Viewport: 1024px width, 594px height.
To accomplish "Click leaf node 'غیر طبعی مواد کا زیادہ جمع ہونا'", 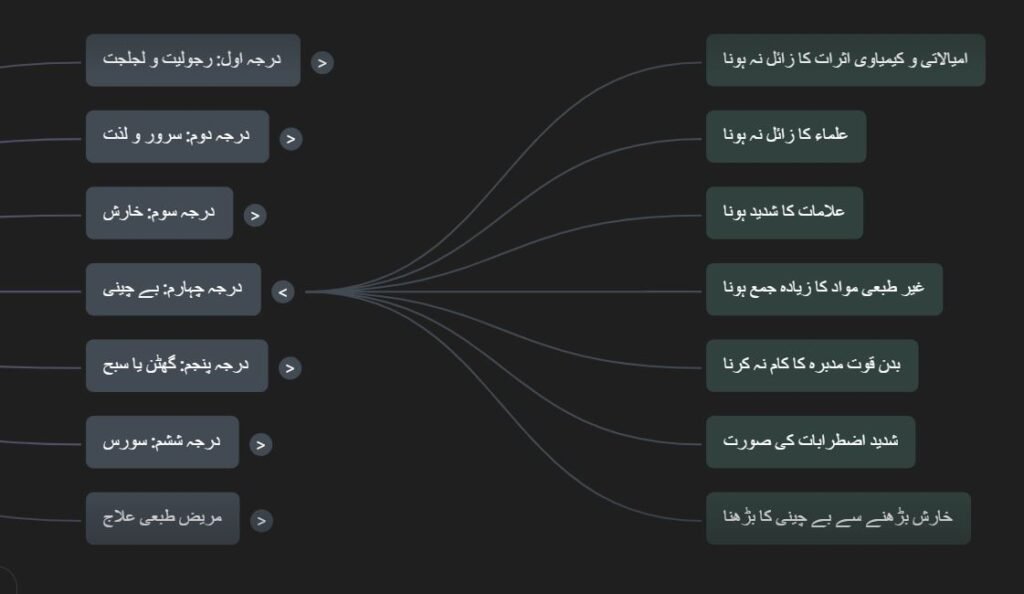I will pos(824,289).
